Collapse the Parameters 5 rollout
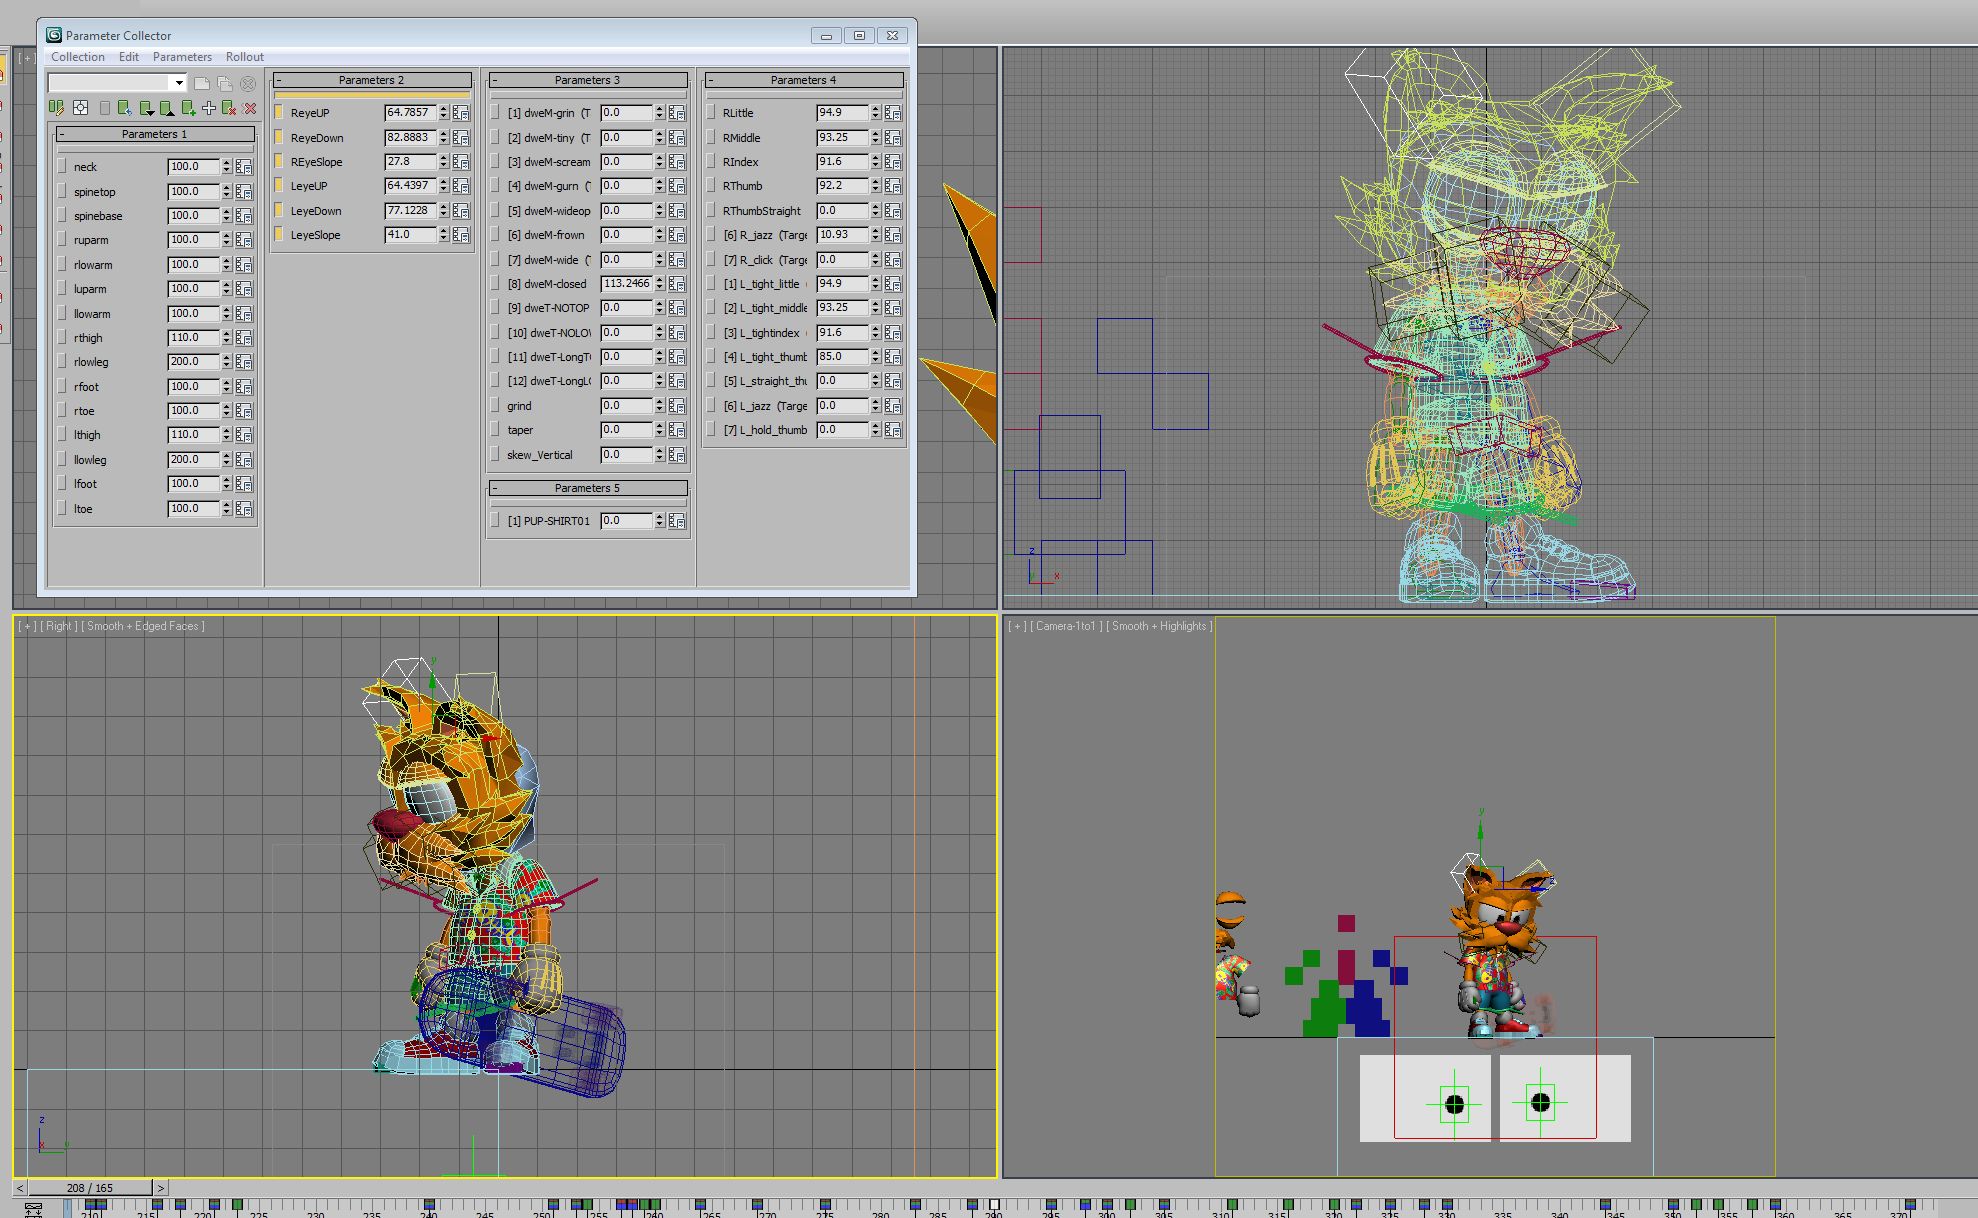 pos(587,488)
